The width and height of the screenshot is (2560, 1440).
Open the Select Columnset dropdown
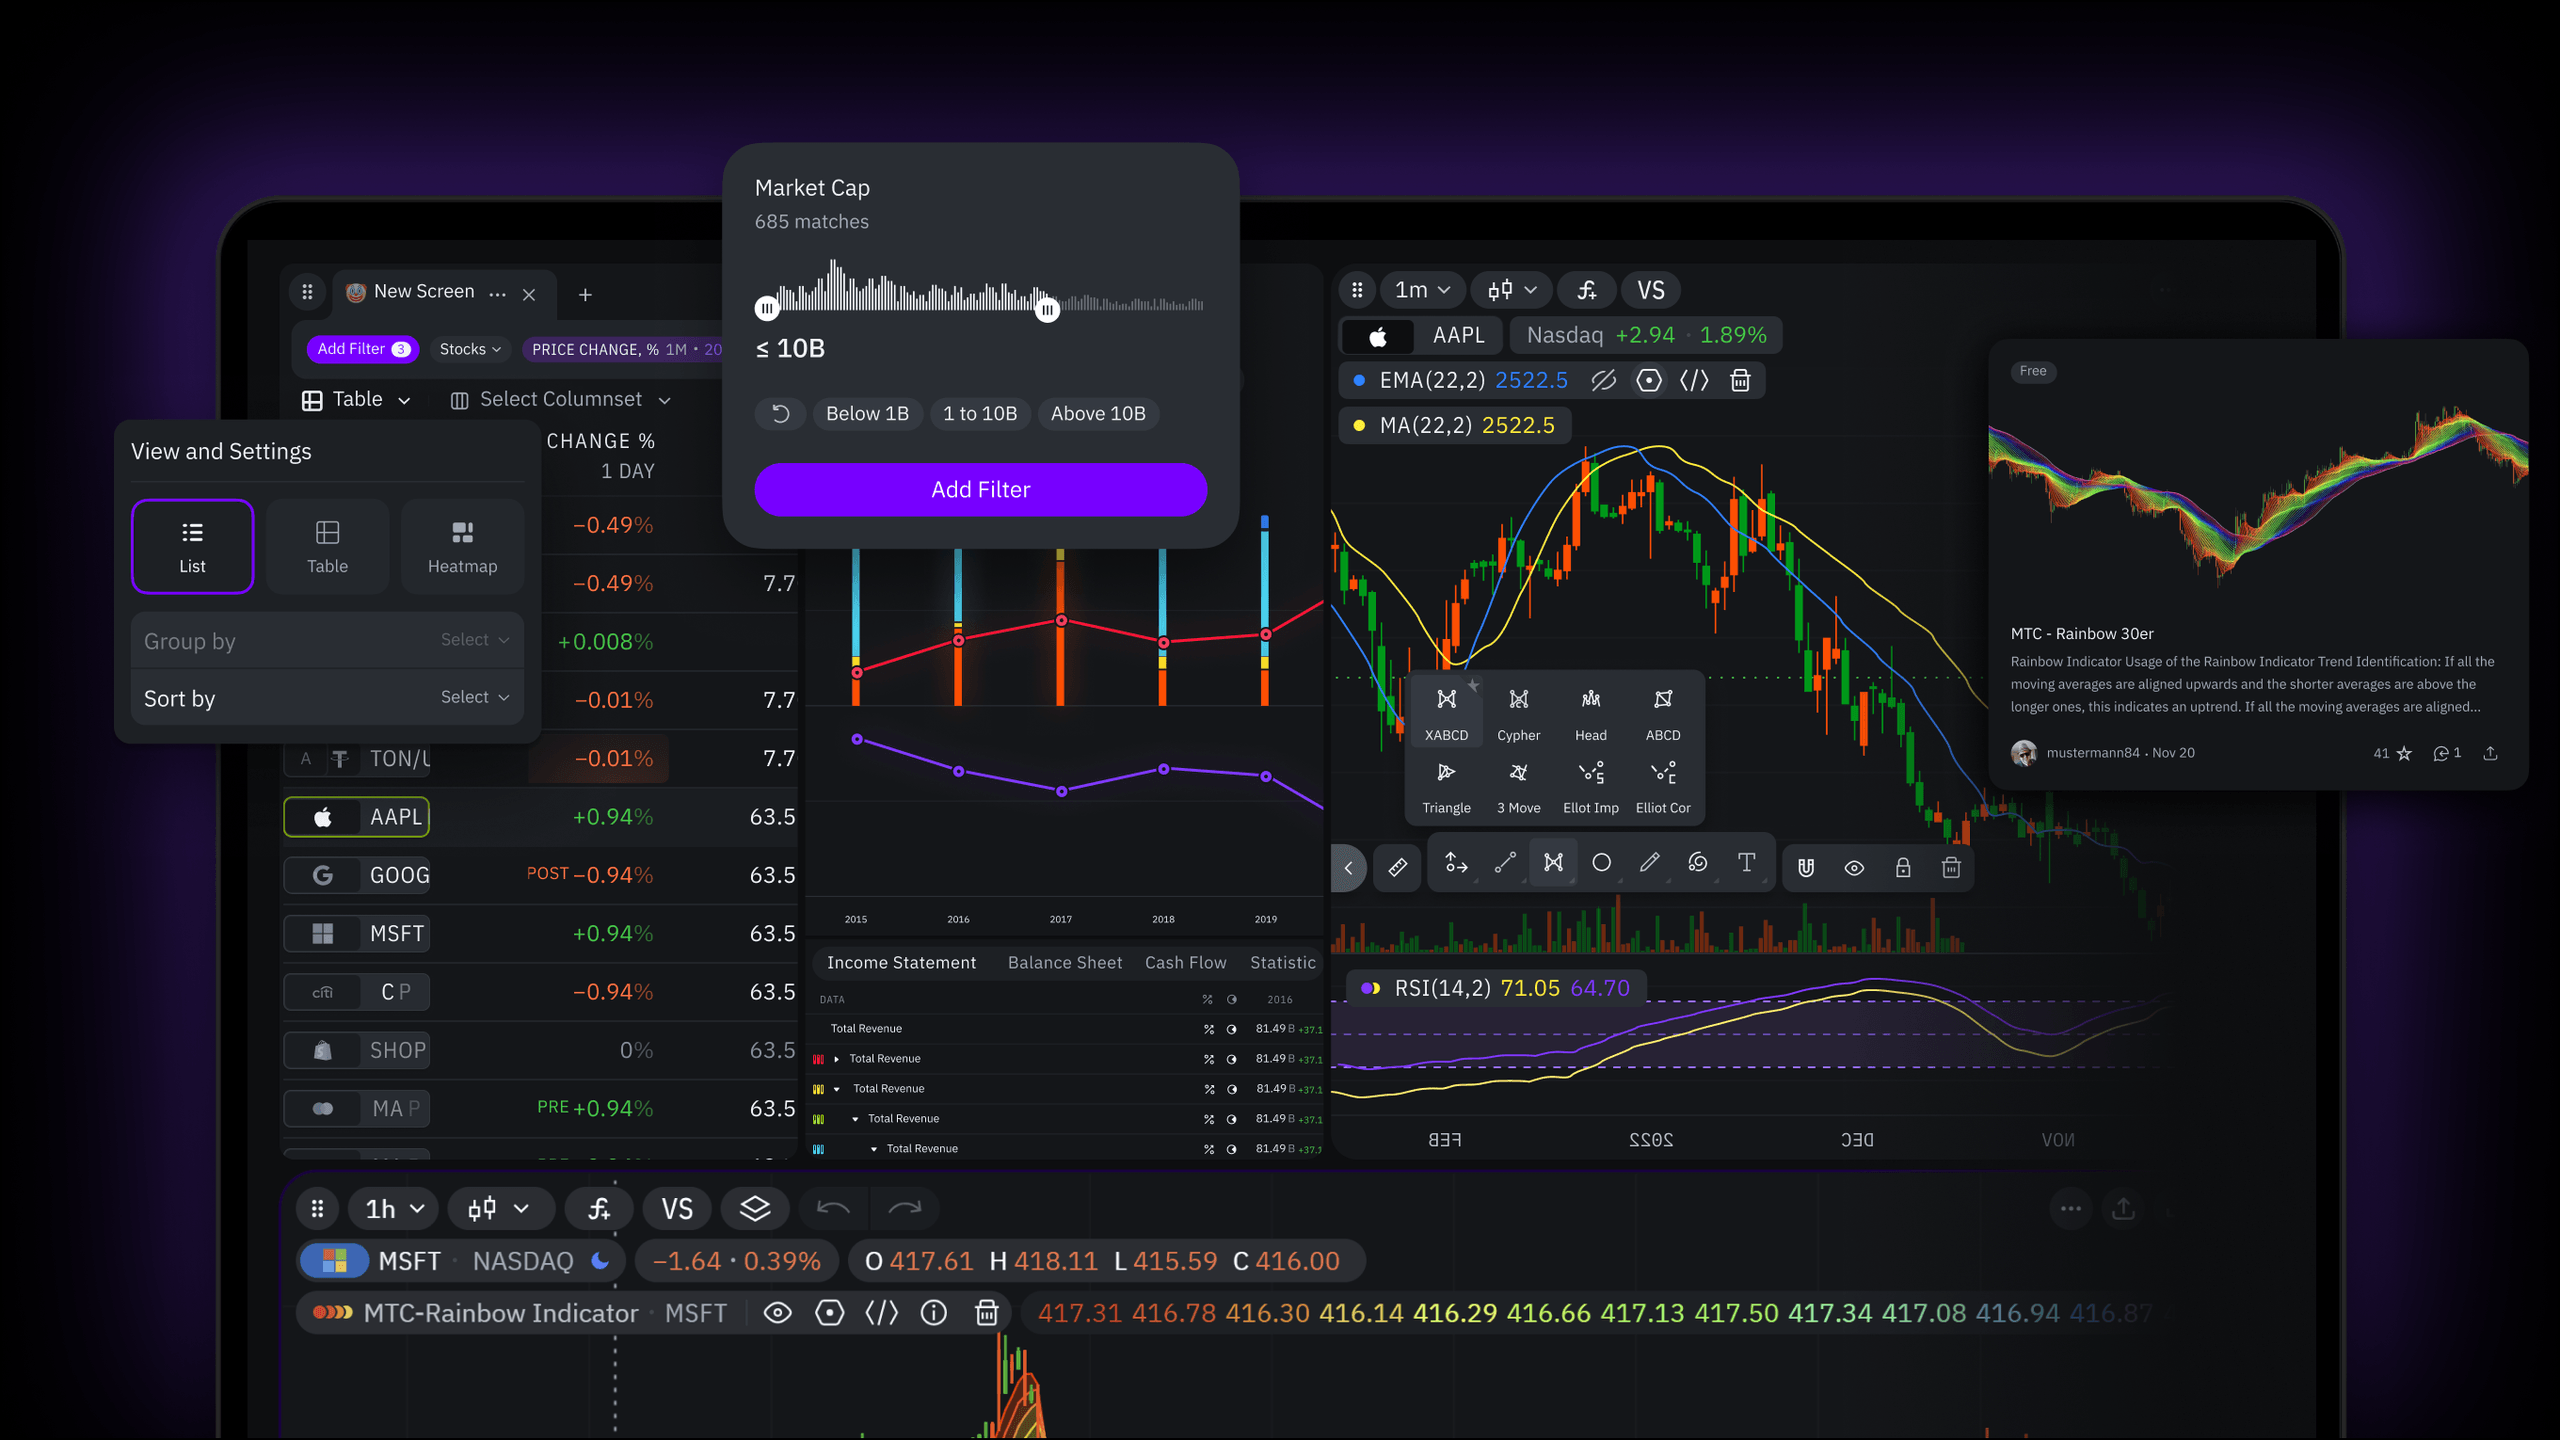click(561, 399)
